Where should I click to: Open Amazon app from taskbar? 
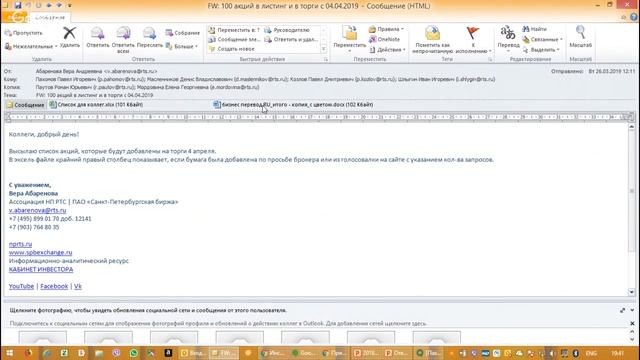coord(168,353)
